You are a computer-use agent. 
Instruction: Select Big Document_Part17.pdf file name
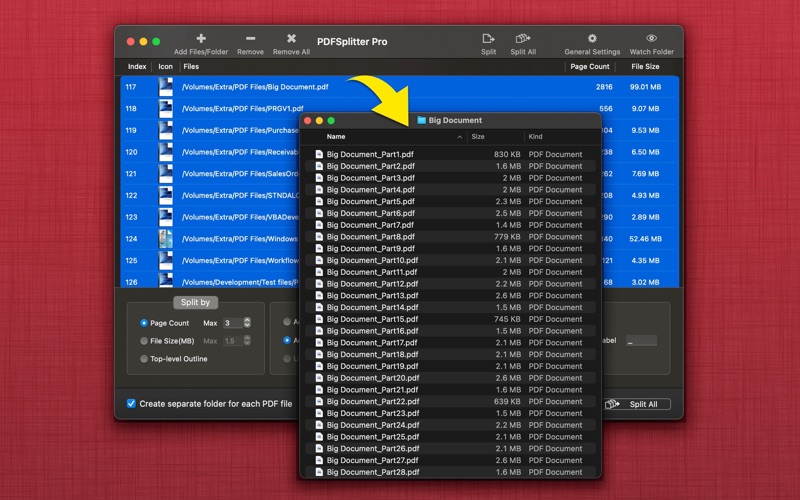[x=371, y=342]
